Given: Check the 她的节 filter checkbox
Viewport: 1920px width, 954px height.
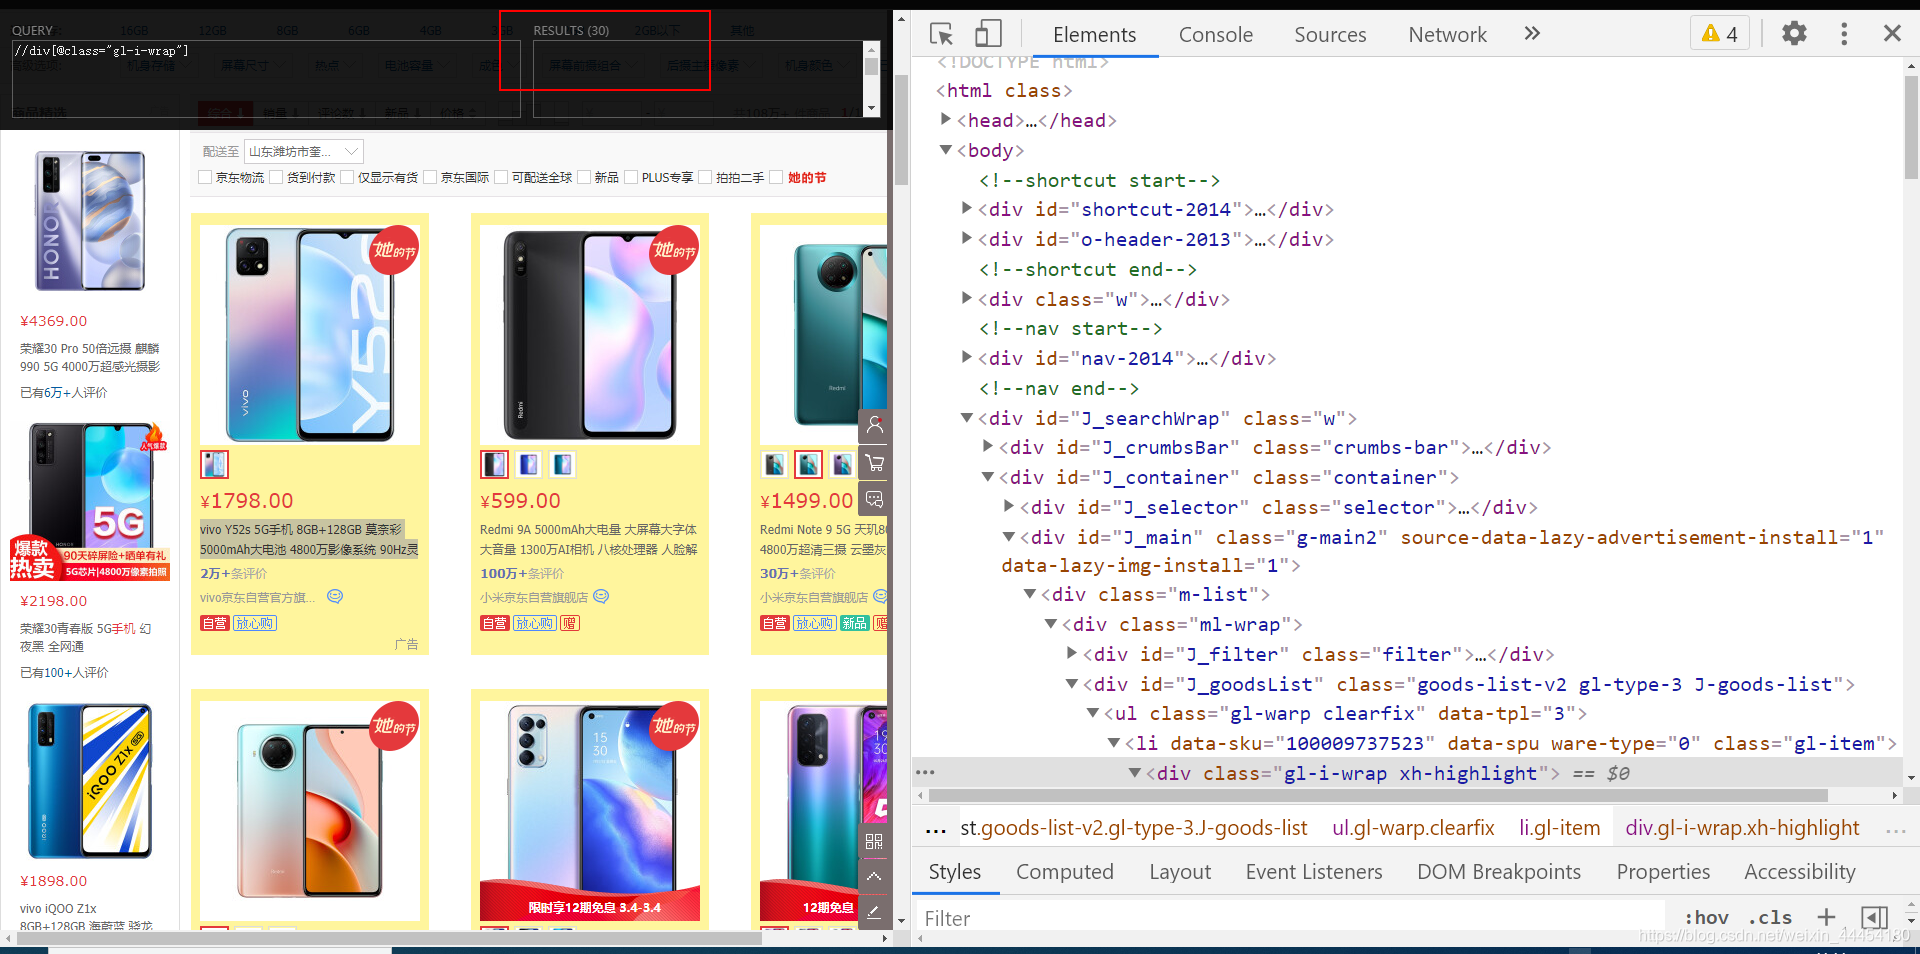Looking at the screenshot, I should (776, 178).
